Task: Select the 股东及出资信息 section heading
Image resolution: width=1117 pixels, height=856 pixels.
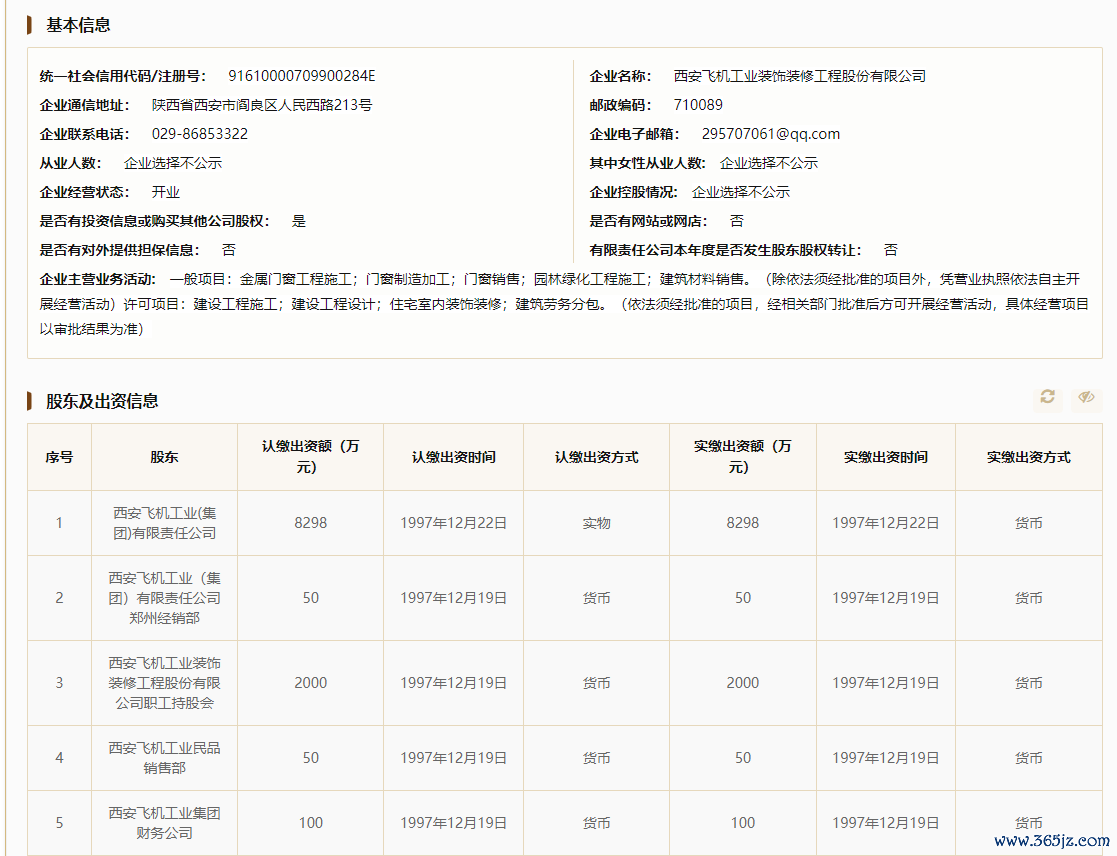Action: click(x=102, y=401)
